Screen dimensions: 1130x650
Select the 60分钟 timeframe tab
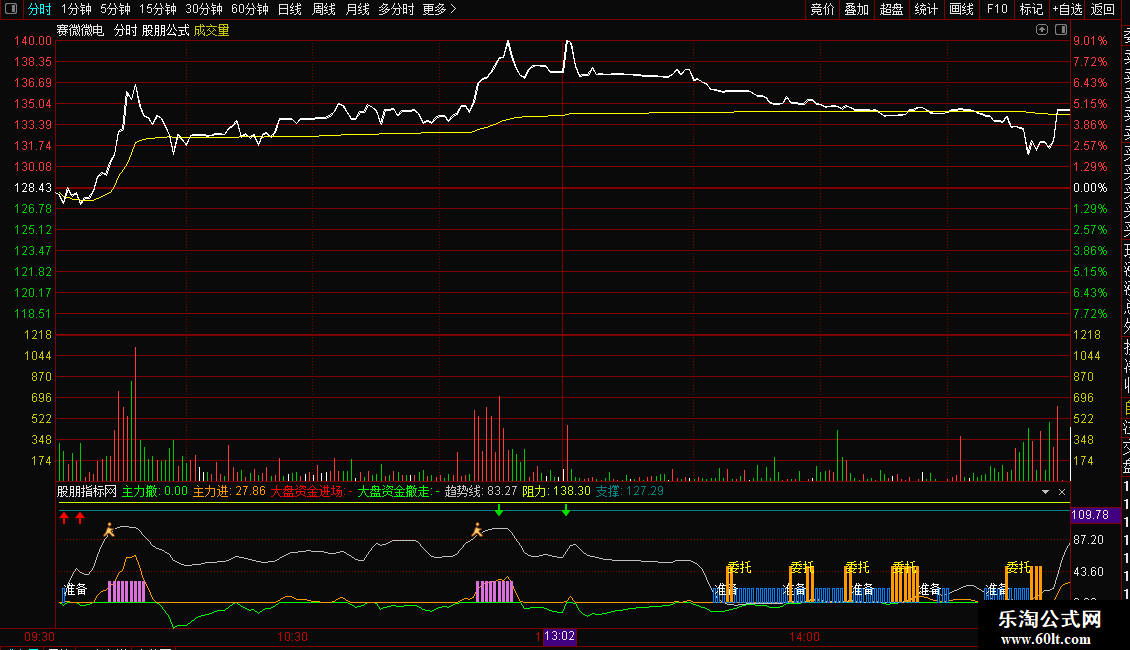[x=249, y=9]
